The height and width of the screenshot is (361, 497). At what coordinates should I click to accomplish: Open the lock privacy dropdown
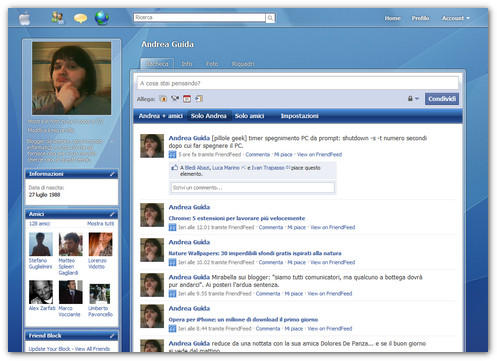(413, 99)
